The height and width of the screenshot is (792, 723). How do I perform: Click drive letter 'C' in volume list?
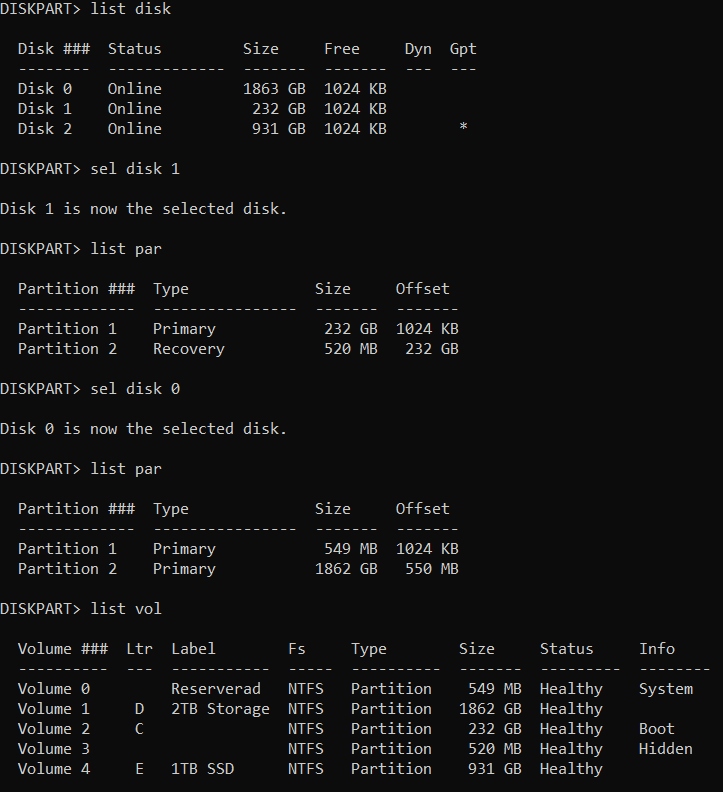click(139, 729)
